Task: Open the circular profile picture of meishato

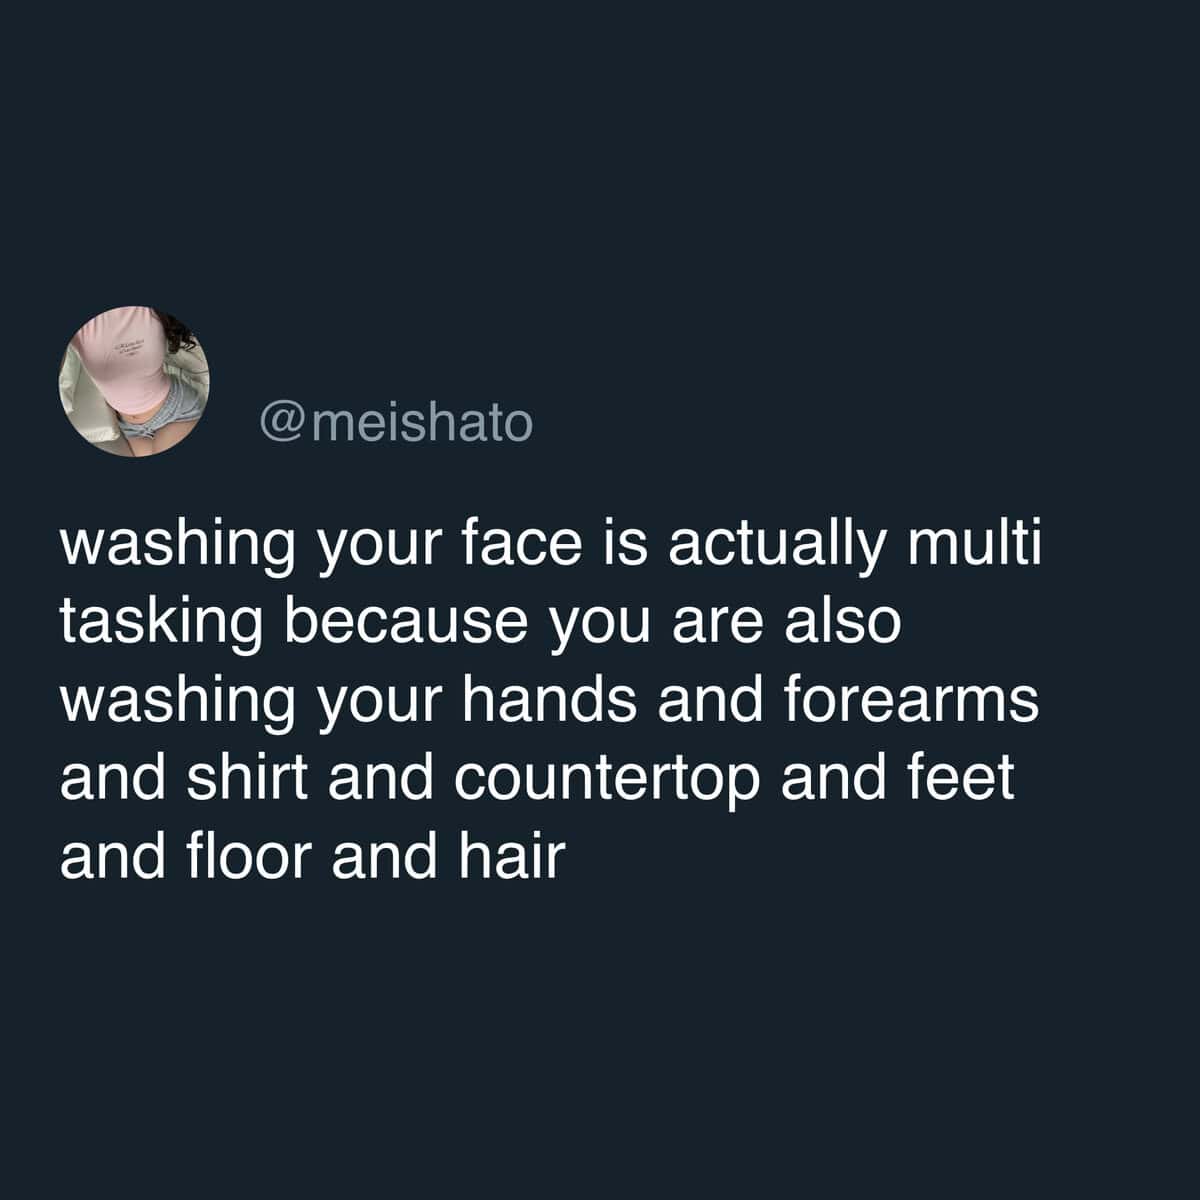Action: [135, 382]
